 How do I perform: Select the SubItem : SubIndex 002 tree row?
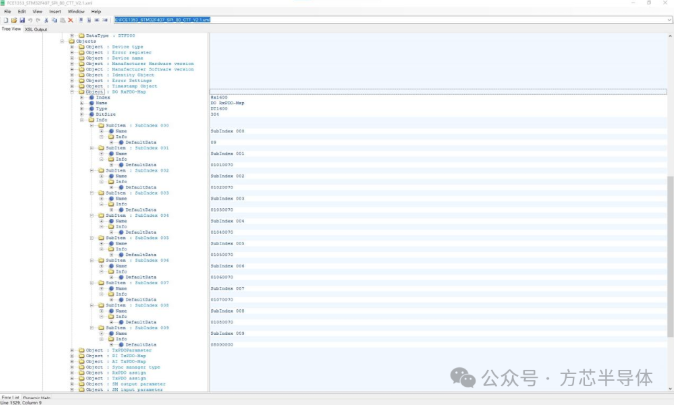tap(137, 170)
